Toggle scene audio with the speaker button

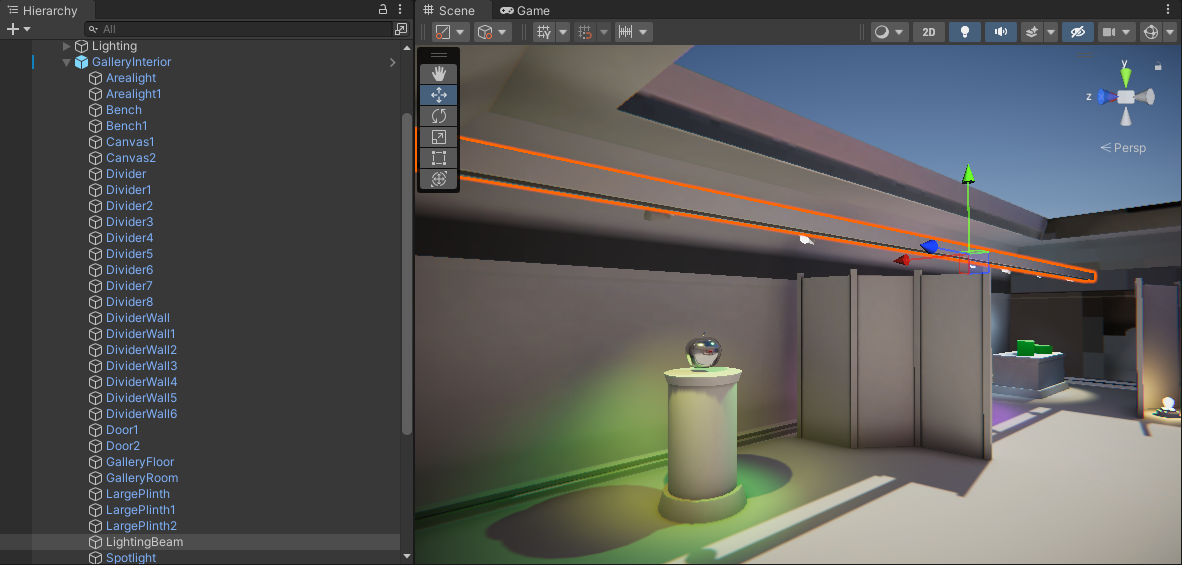1000,32
